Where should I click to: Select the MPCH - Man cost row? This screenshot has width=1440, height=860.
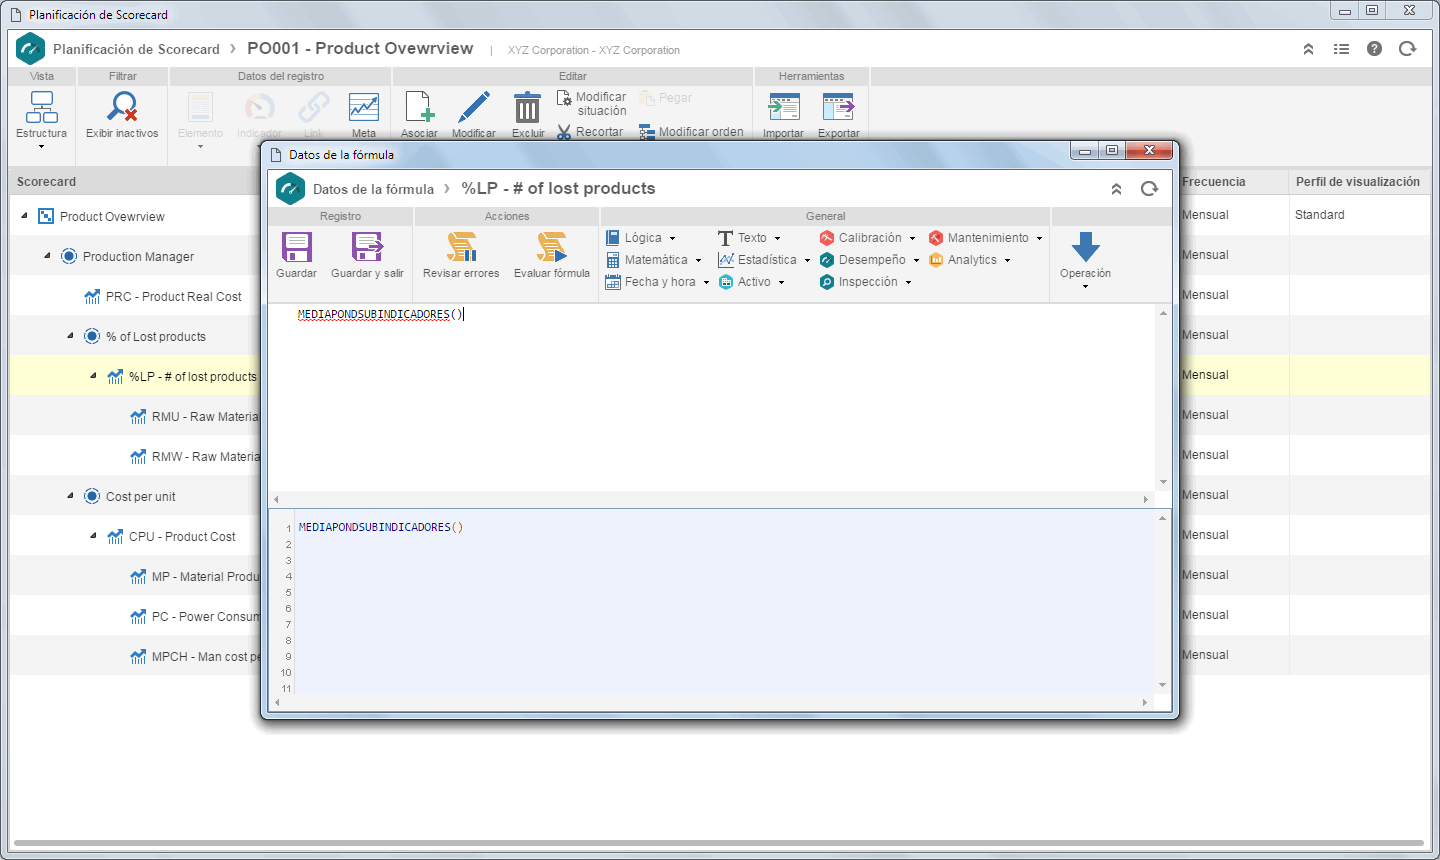click(205, 657)
